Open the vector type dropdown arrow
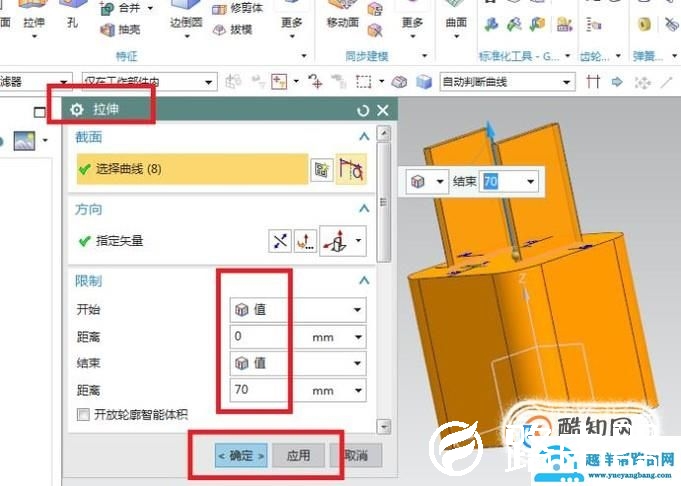 358,240
